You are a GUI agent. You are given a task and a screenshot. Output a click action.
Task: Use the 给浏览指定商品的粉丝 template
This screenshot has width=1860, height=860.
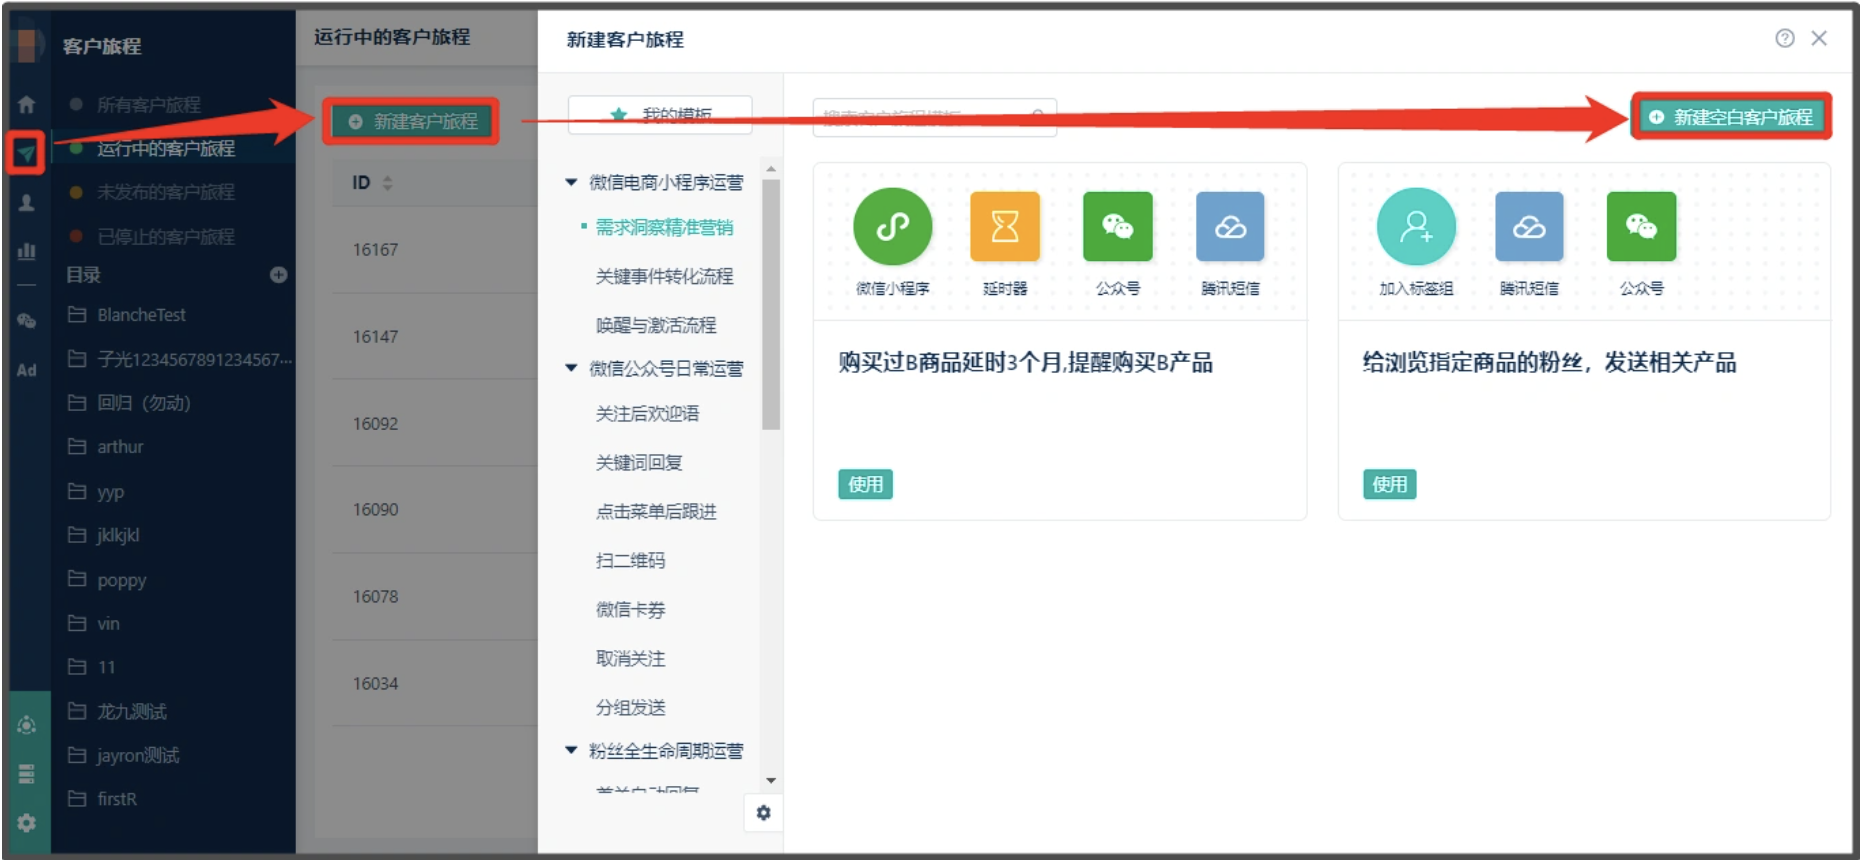pyautogui.click(x=1389, y=484)
